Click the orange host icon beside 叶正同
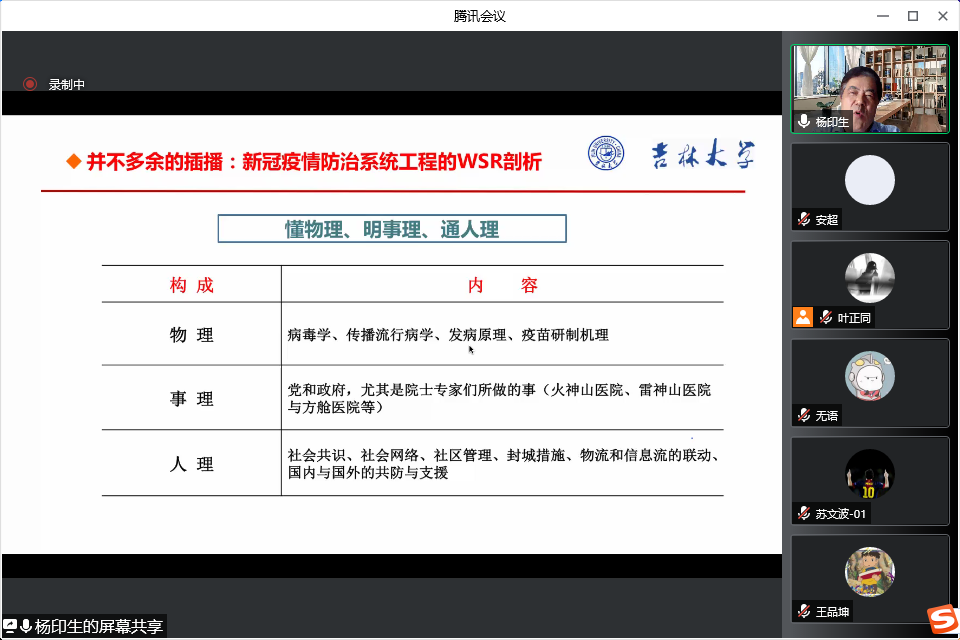The image size is (960, 640). click(x=802, y=317)
